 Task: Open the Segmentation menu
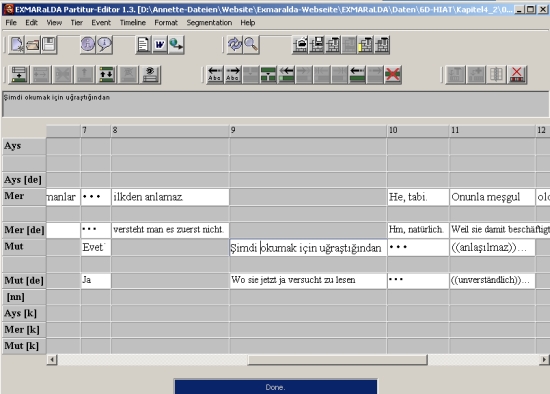point(209,22)
